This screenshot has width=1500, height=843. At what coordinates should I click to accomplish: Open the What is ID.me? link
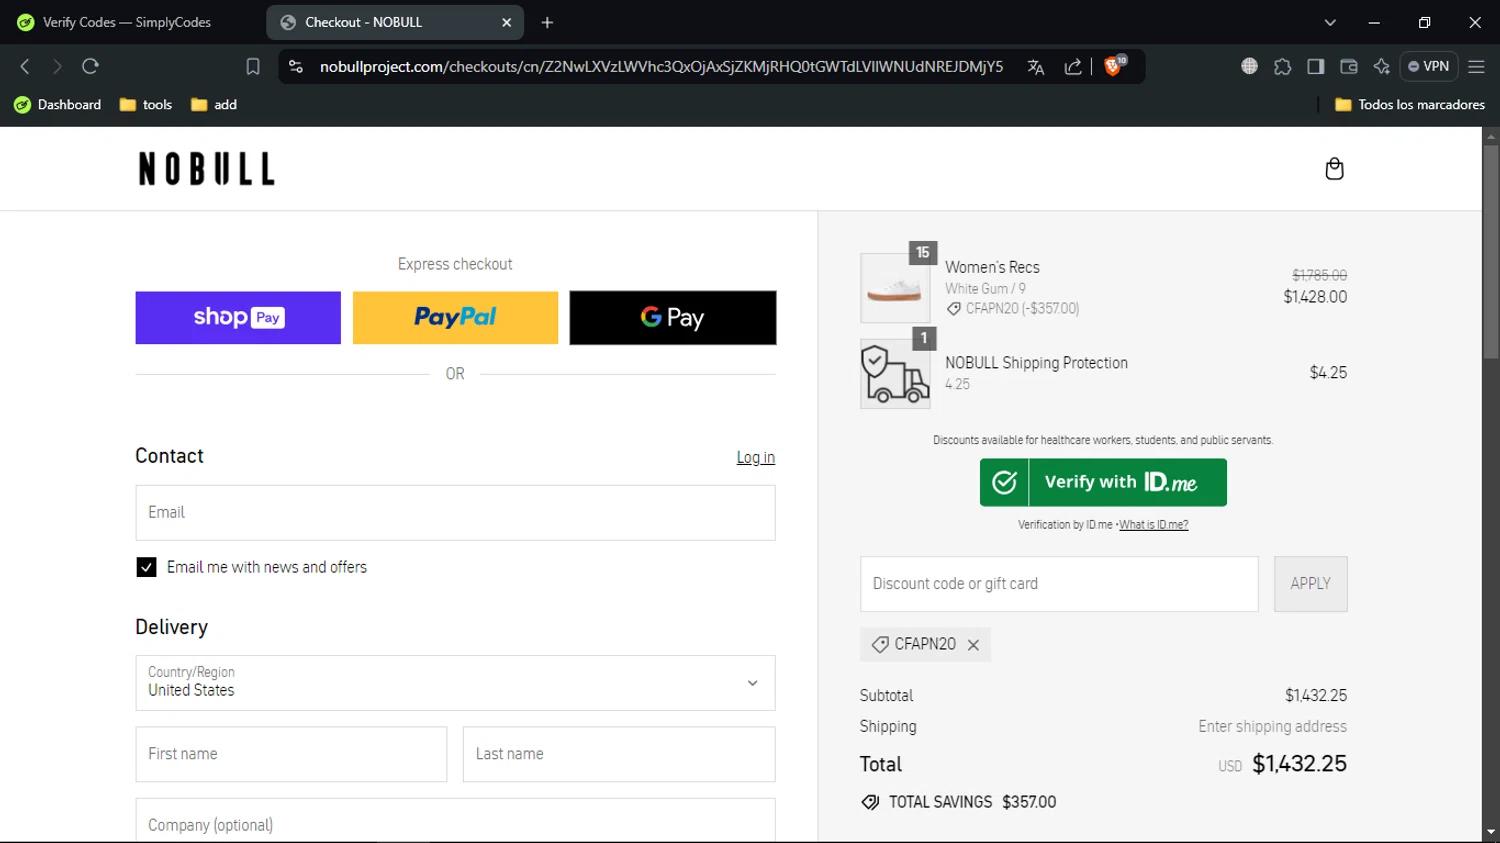1153,525
